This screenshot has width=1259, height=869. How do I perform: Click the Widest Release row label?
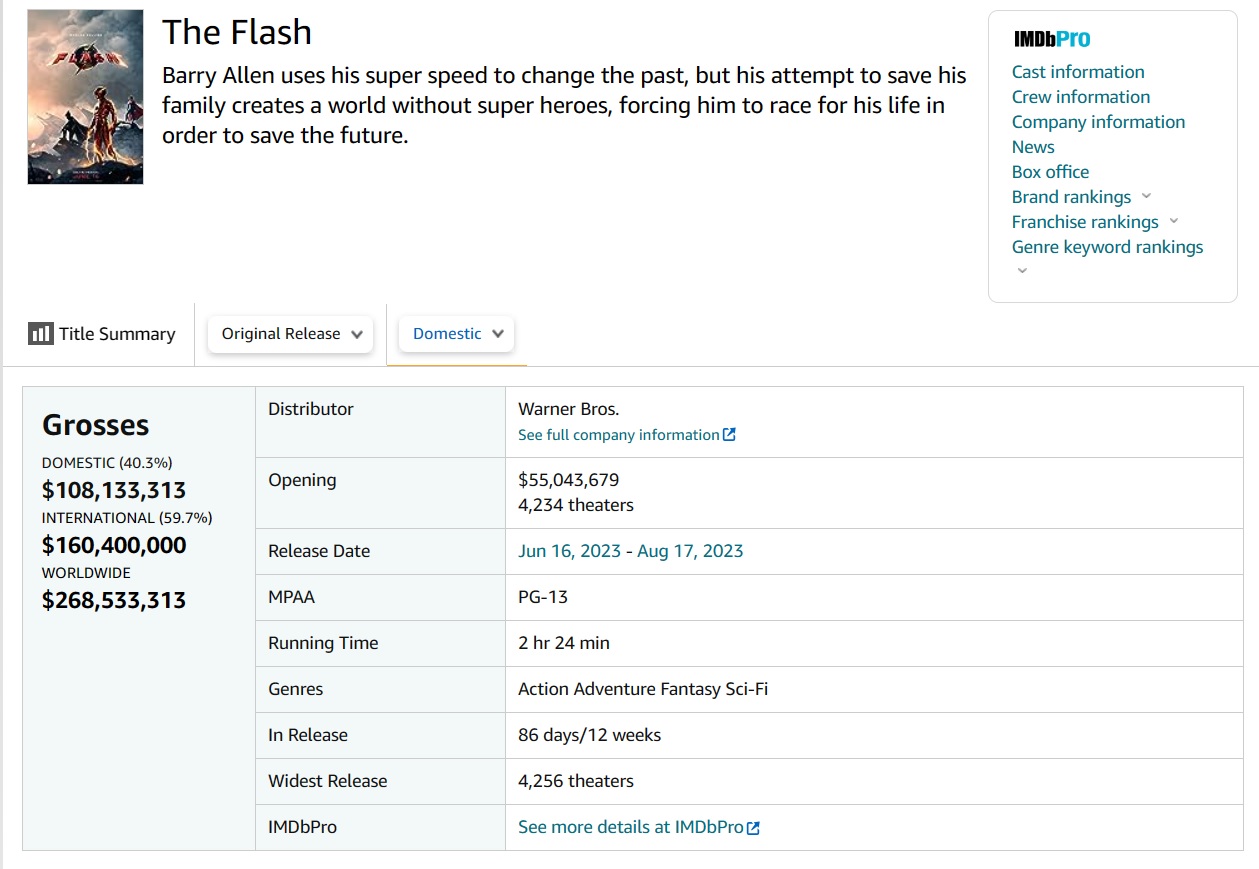pyautogui.click(x=328, y=781)
